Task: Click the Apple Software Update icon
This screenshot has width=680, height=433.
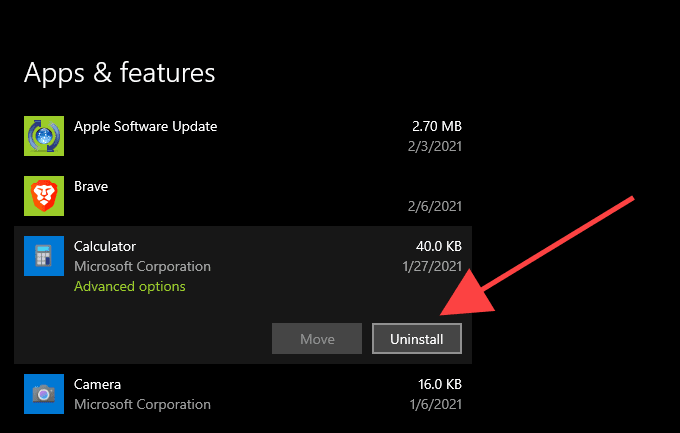Action: [43, 136]
